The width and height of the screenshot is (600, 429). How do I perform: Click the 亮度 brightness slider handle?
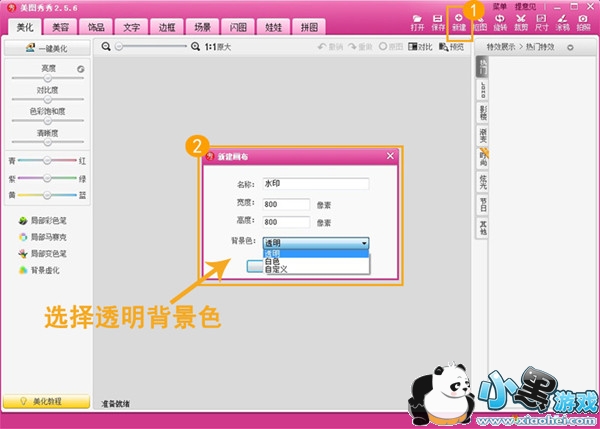[x=47, y=78]
